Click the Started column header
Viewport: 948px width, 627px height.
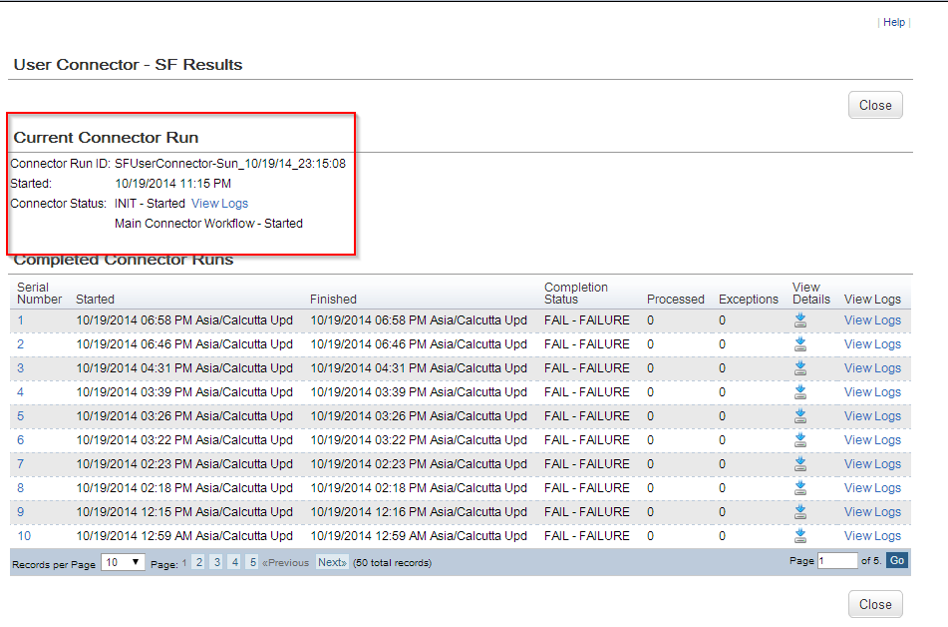click(95, 299)
